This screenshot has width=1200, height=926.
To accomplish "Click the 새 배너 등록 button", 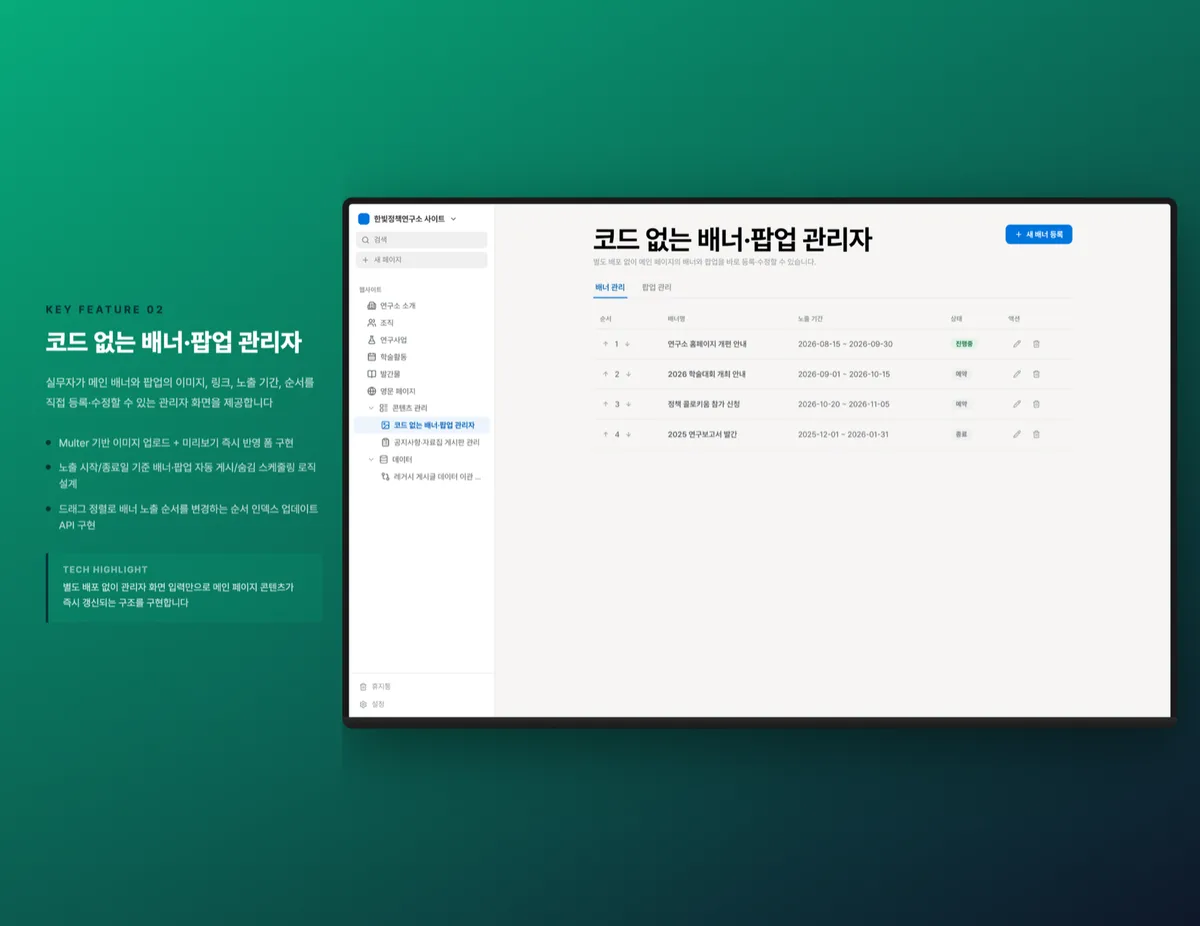I will 1038,234.
